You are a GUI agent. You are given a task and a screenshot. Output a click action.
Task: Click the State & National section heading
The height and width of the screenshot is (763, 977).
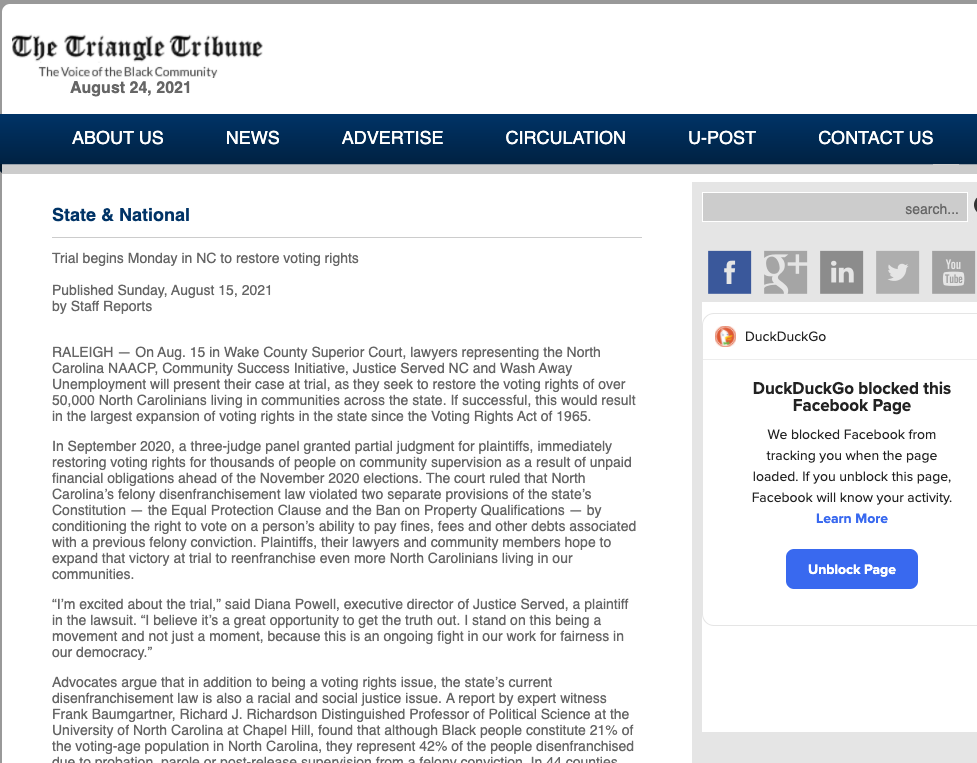point(121,215)
